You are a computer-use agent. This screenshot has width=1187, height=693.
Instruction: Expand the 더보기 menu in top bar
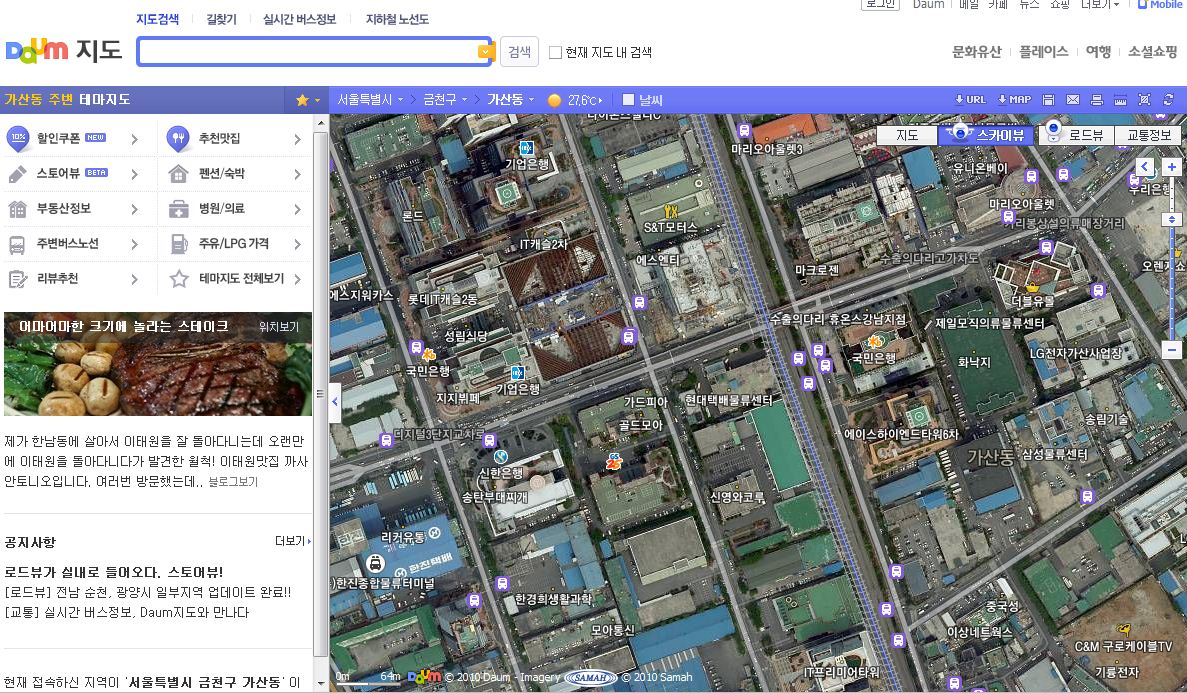pyautogui.click(x=1100, y=5)
